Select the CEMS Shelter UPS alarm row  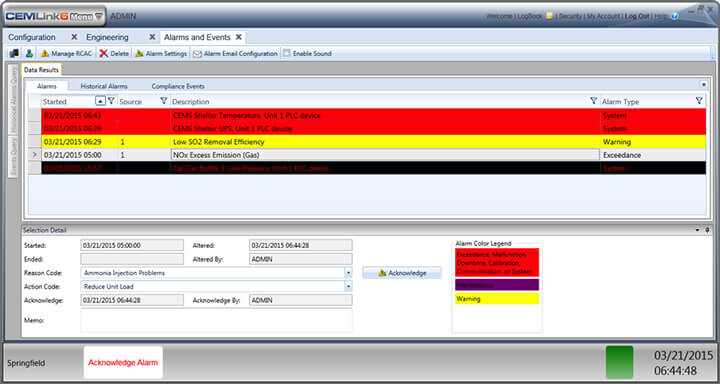tap(367, 128)
